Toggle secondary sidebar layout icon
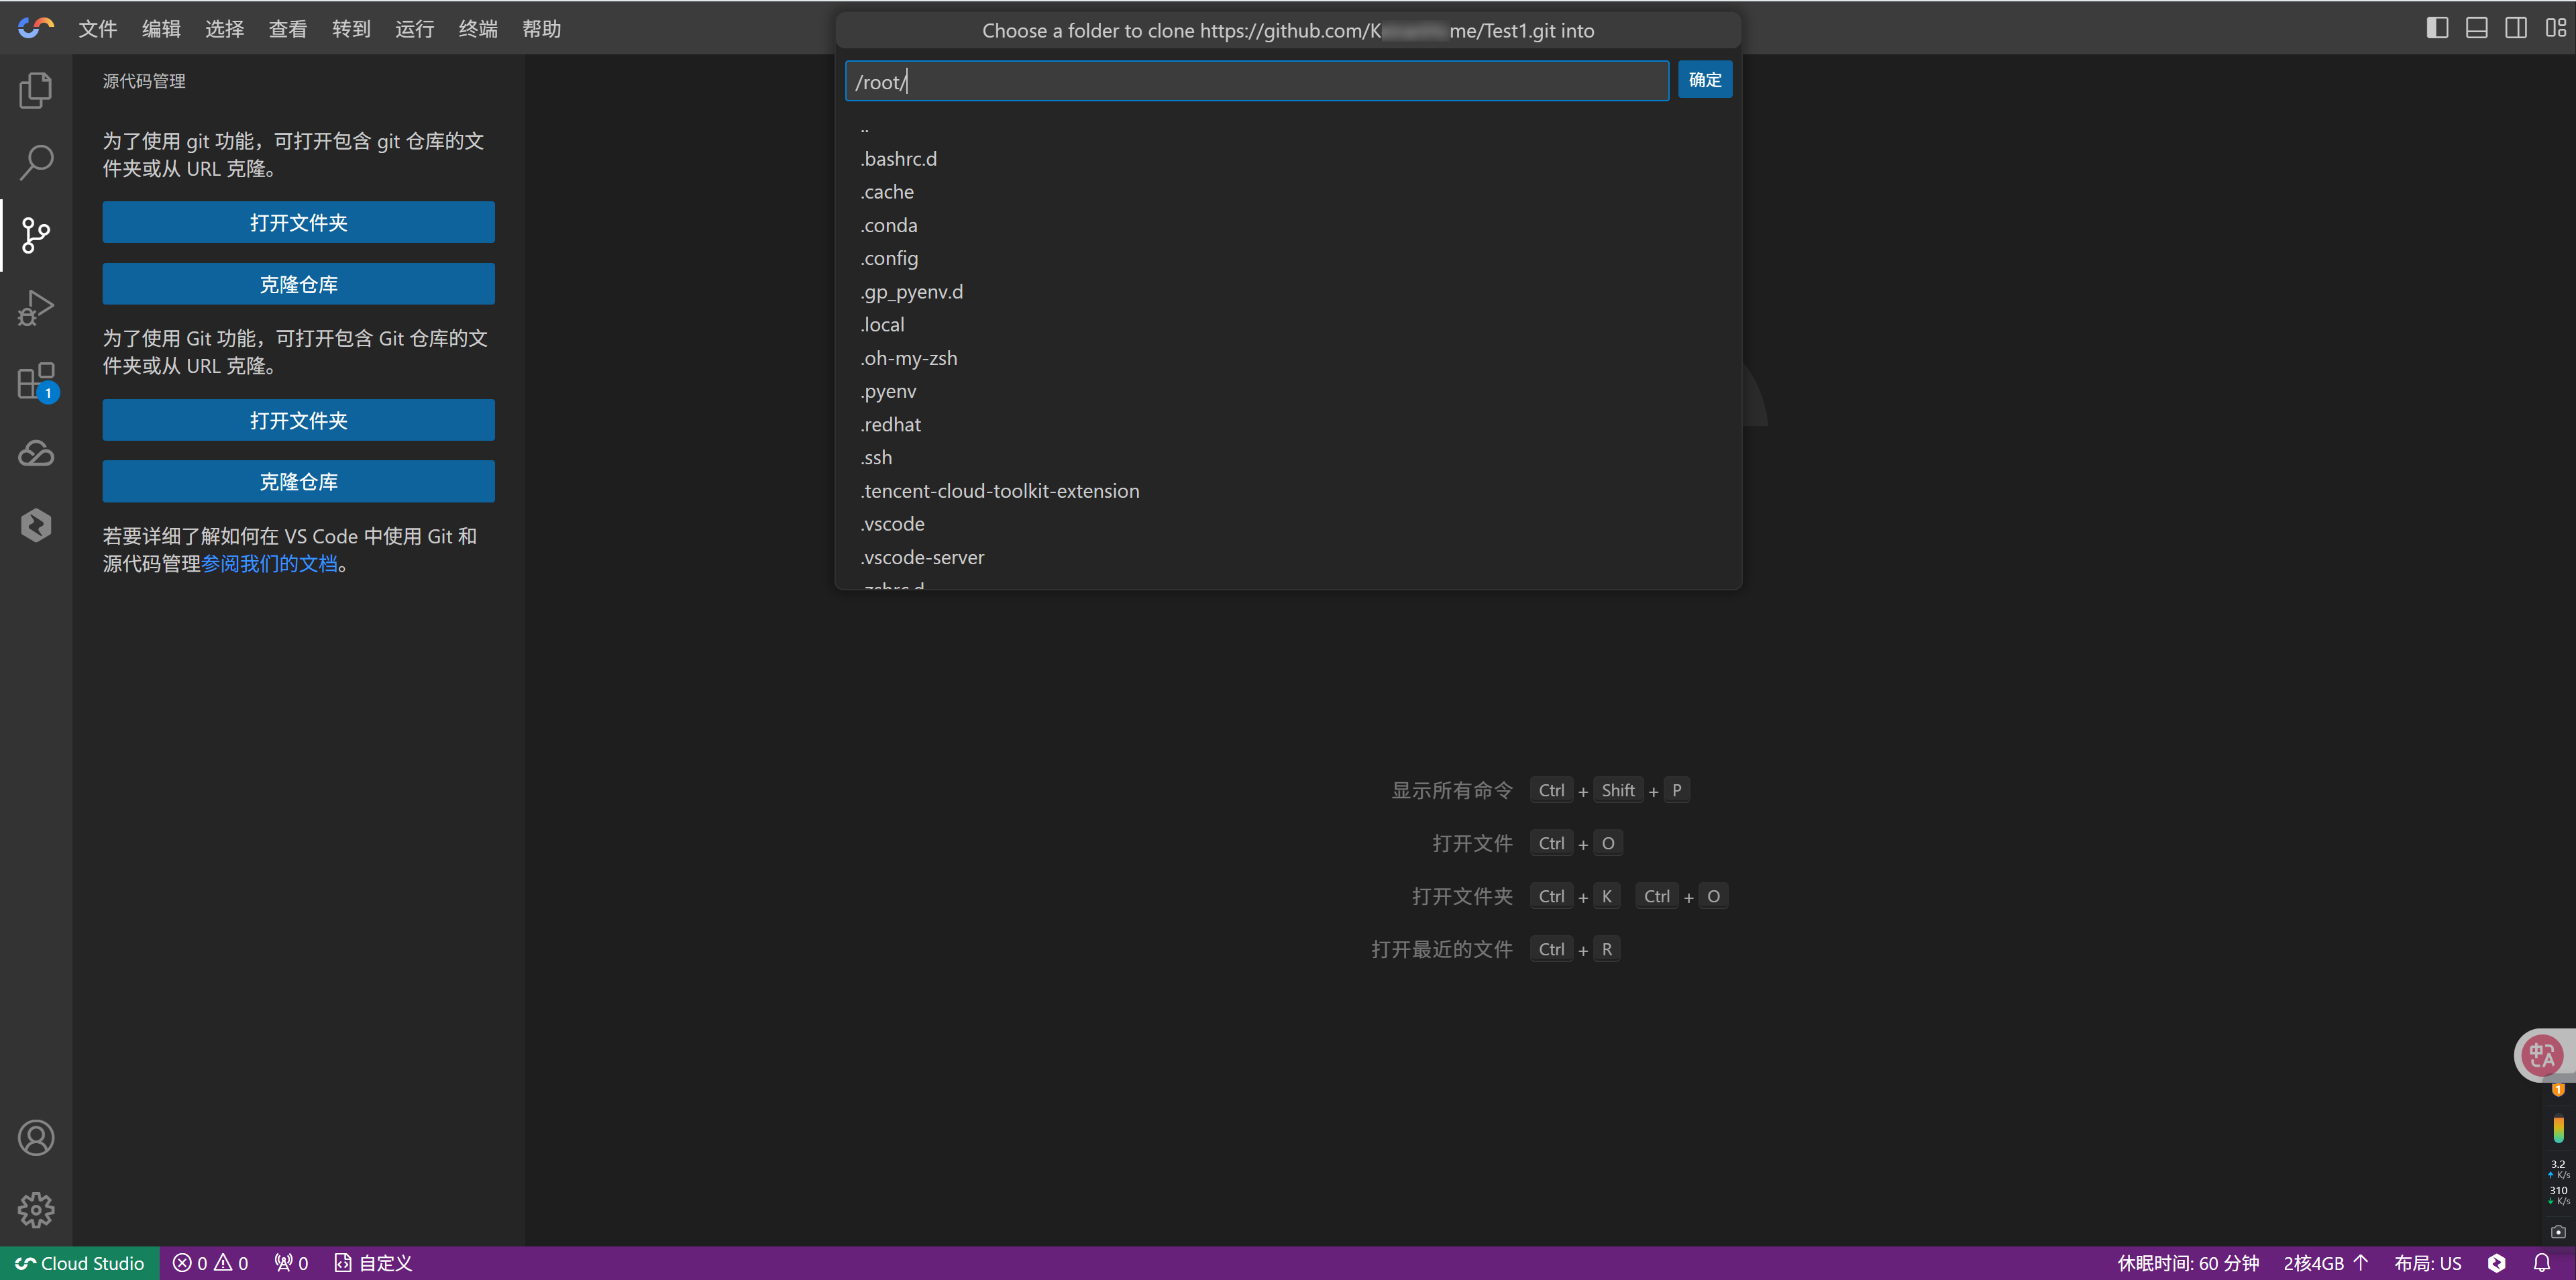The height and width of the screenshot is (1280, 2576). [2515, 28]
